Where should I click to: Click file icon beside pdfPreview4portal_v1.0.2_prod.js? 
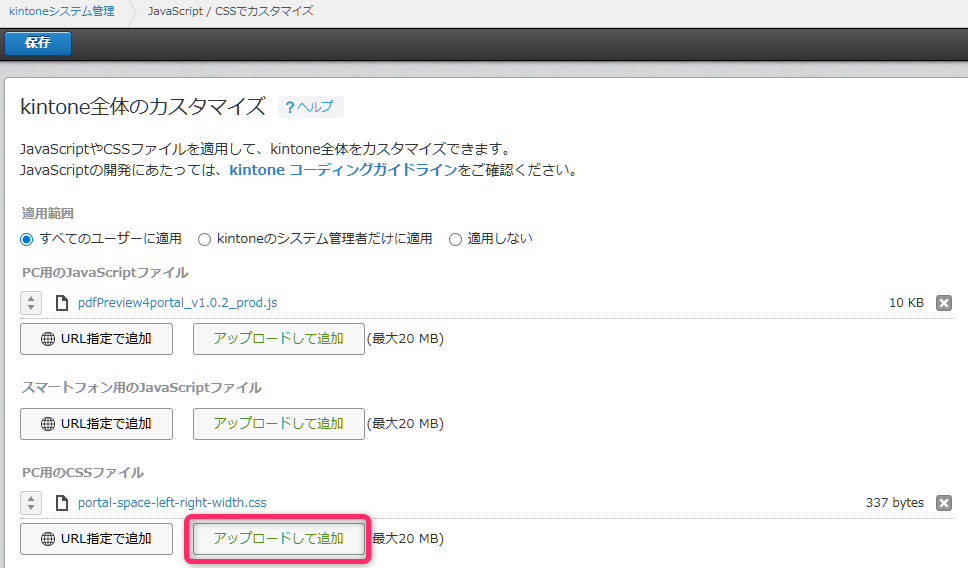coord(61,303)
